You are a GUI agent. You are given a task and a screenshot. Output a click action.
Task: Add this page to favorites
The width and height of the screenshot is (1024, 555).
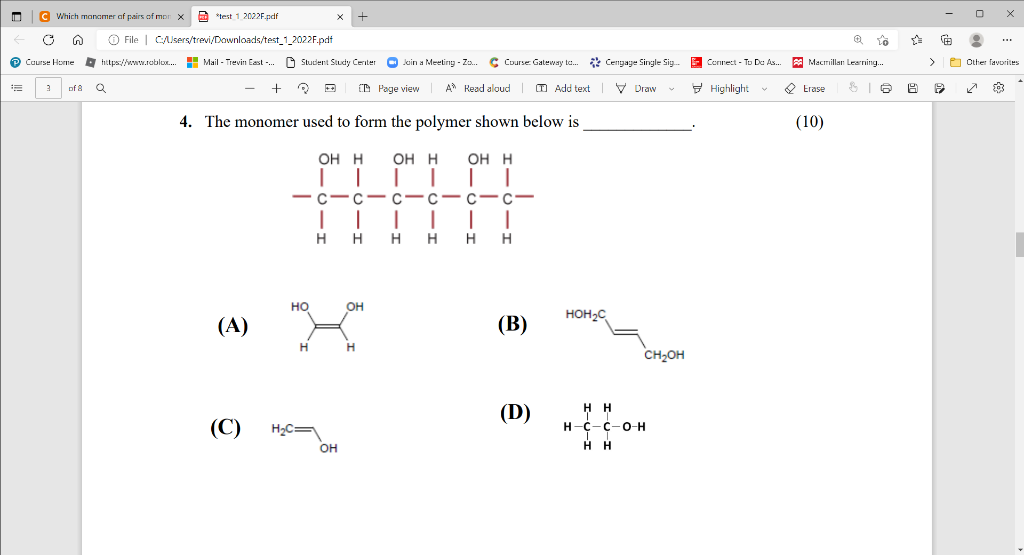click(x=883, y=40)
